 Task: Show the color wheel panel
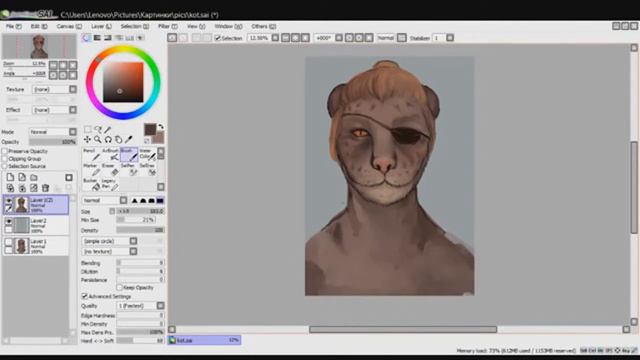[87, 38]
